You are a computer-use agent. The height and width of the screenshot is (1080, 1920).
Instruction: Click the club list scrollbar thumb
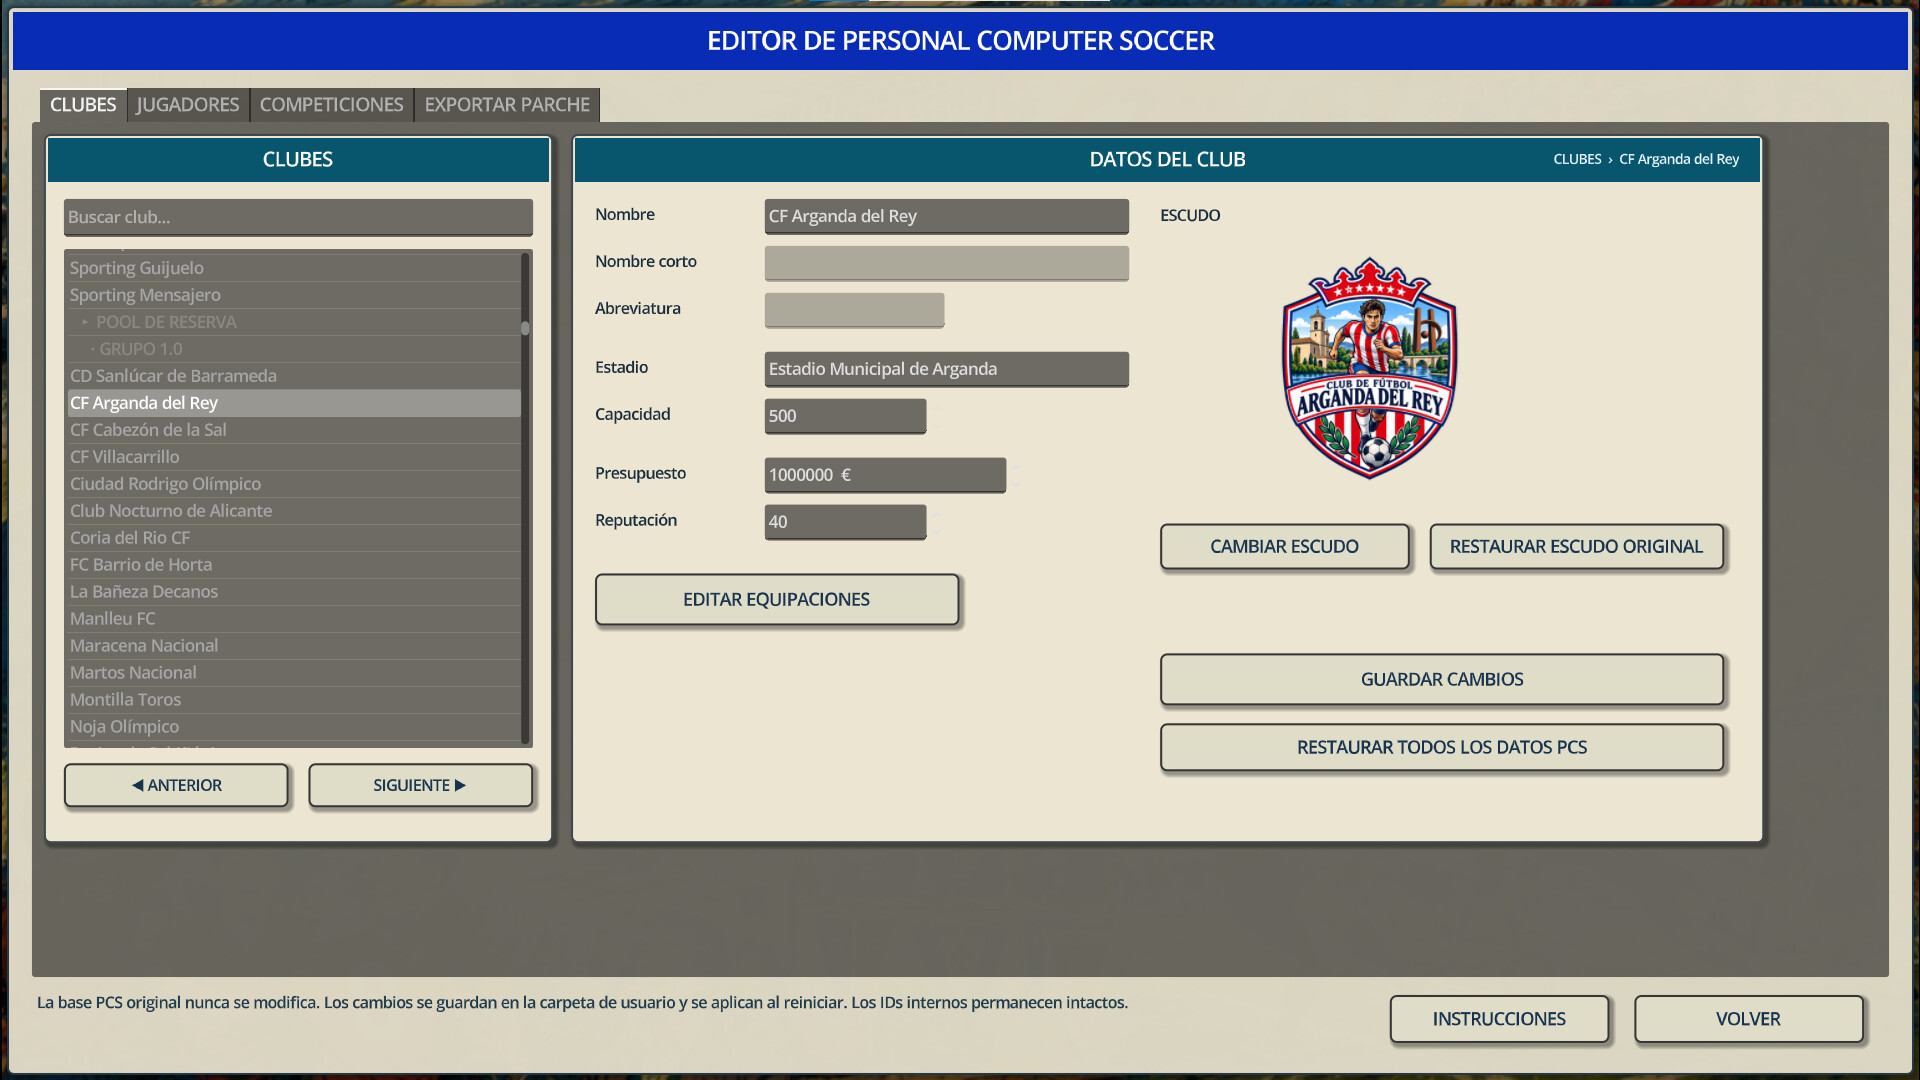coord(525,328)
